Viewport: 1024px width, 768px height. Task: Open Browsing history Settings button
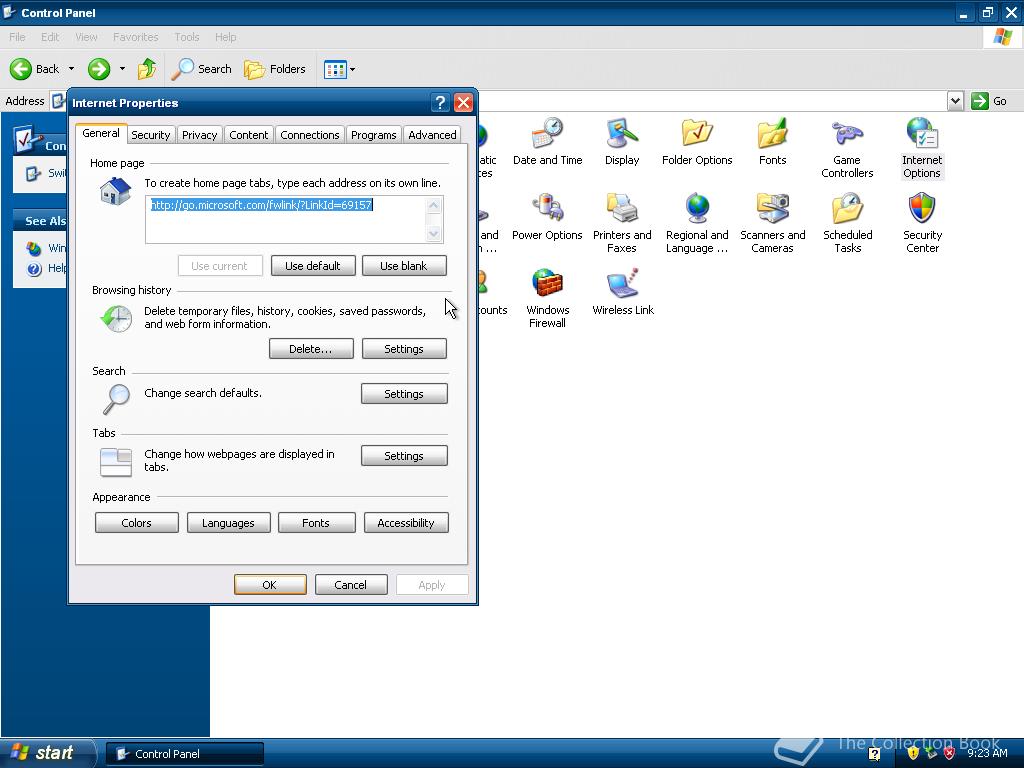(x=404, y=349)
